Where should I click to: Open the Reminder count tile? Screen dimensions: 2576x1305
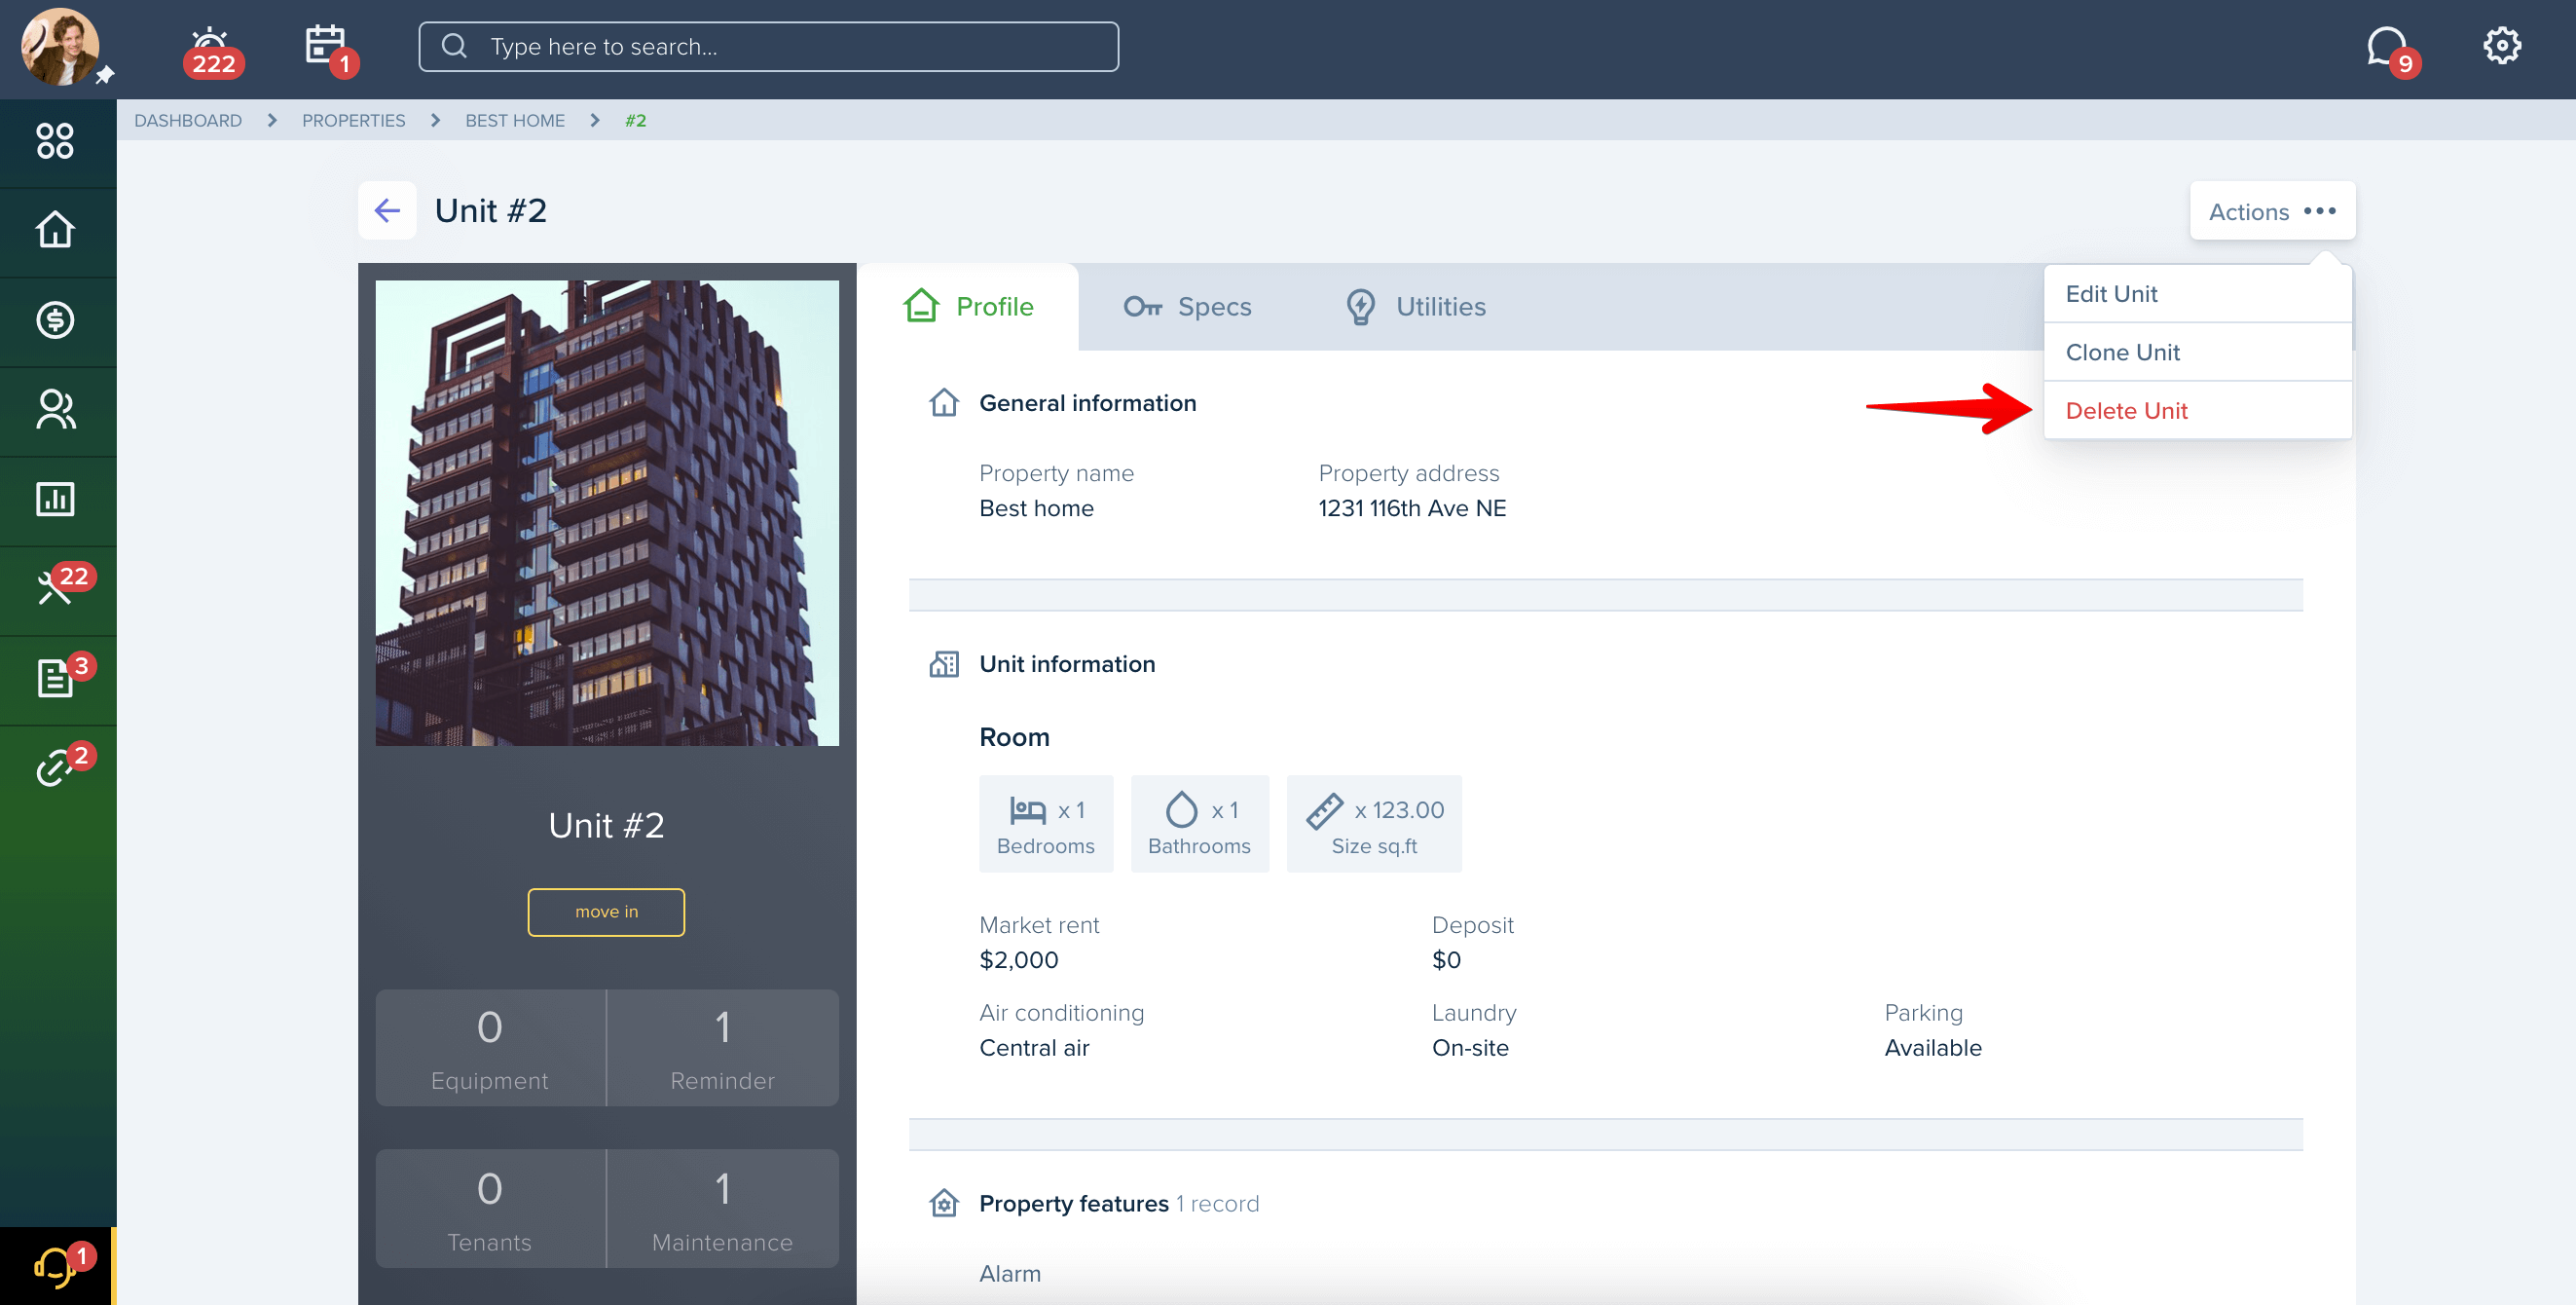point(722,1048)
